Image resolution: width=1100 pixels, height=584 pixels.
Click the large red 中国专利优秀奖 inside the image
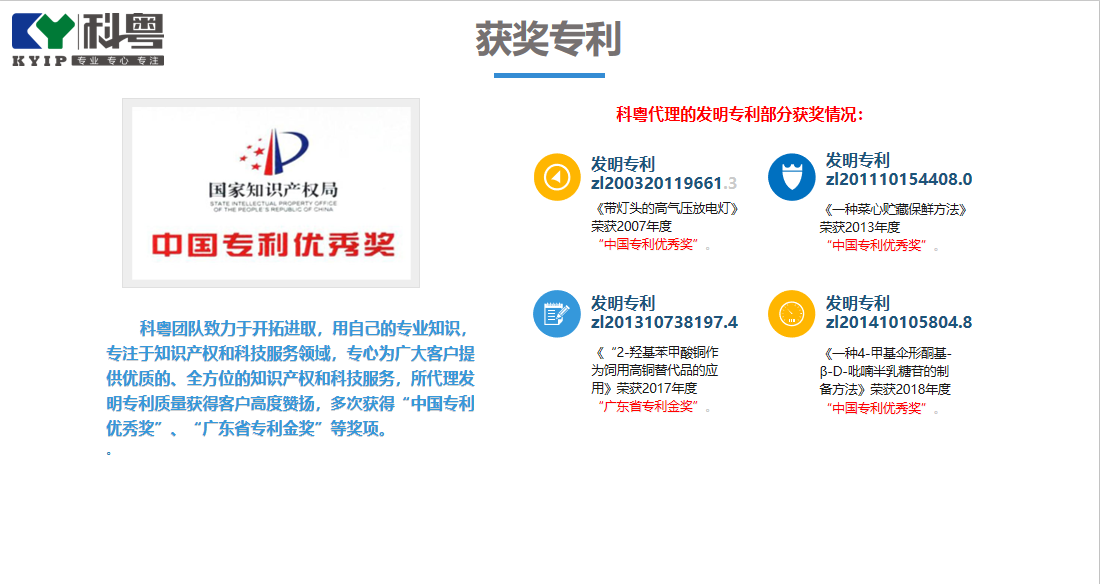click(274, 245)
